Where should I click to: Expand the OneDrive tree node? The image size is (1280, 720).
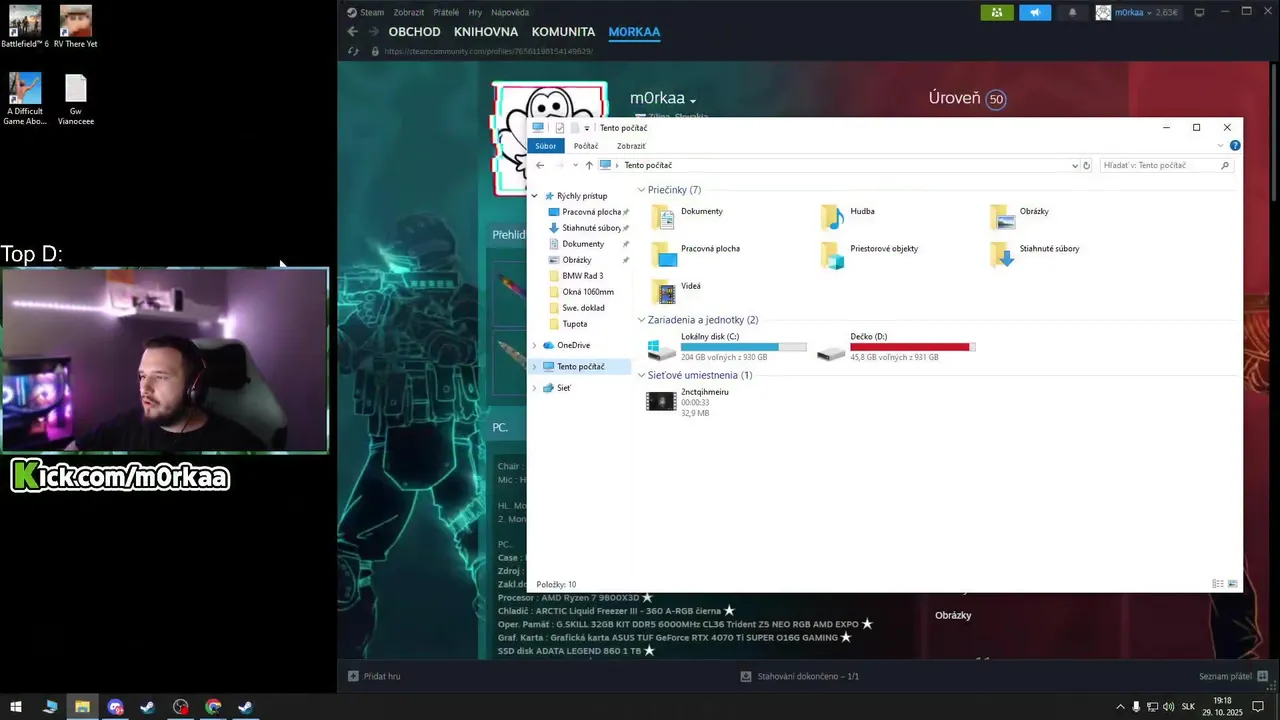point(535,345)
